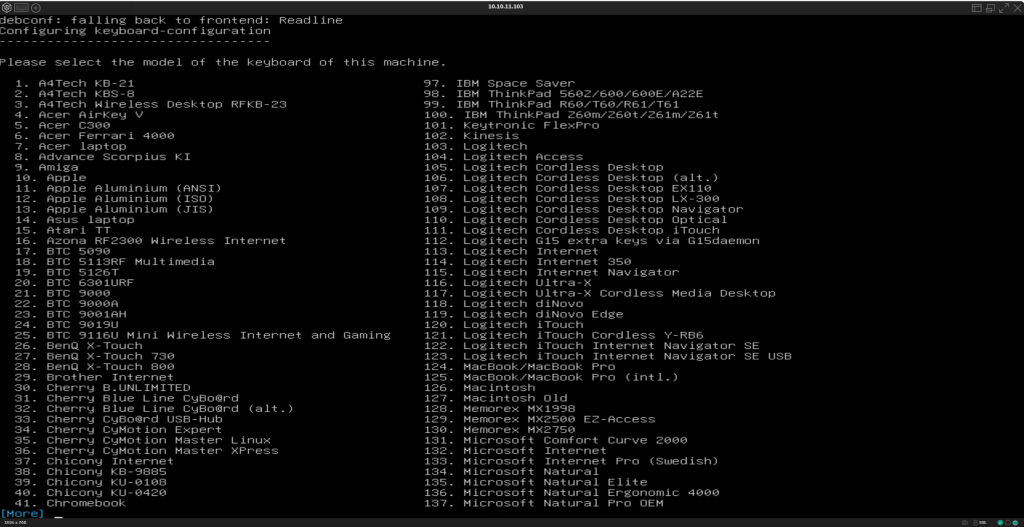Select the line '6. Acer Ferrari 4000'

(94, 135)
